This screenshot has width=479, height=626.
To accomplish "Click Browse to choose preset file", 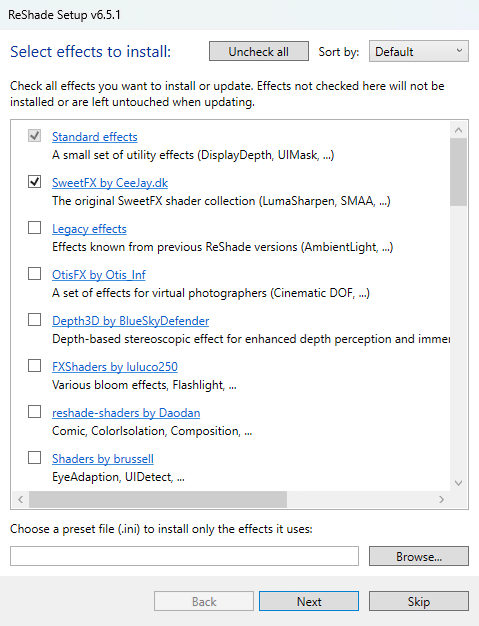I will [x=419, y=556].
